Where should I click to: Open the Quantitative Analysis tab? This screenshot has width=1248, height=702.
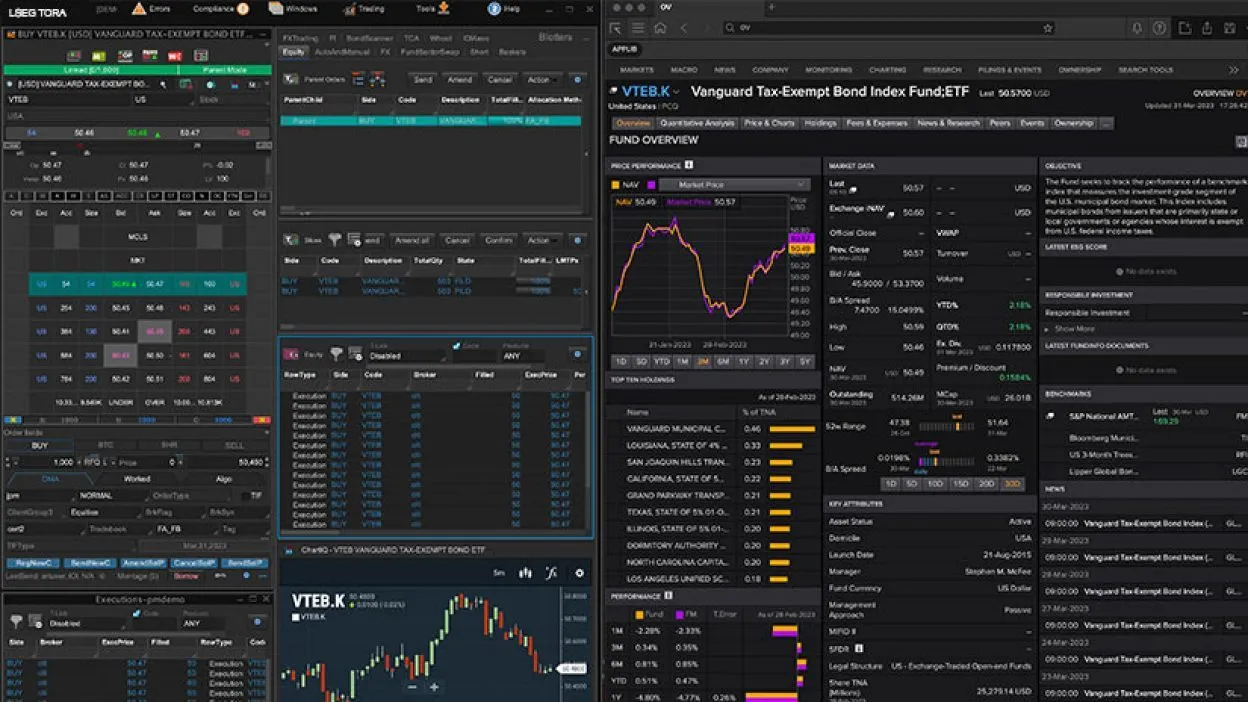click(x=697, y=123)
